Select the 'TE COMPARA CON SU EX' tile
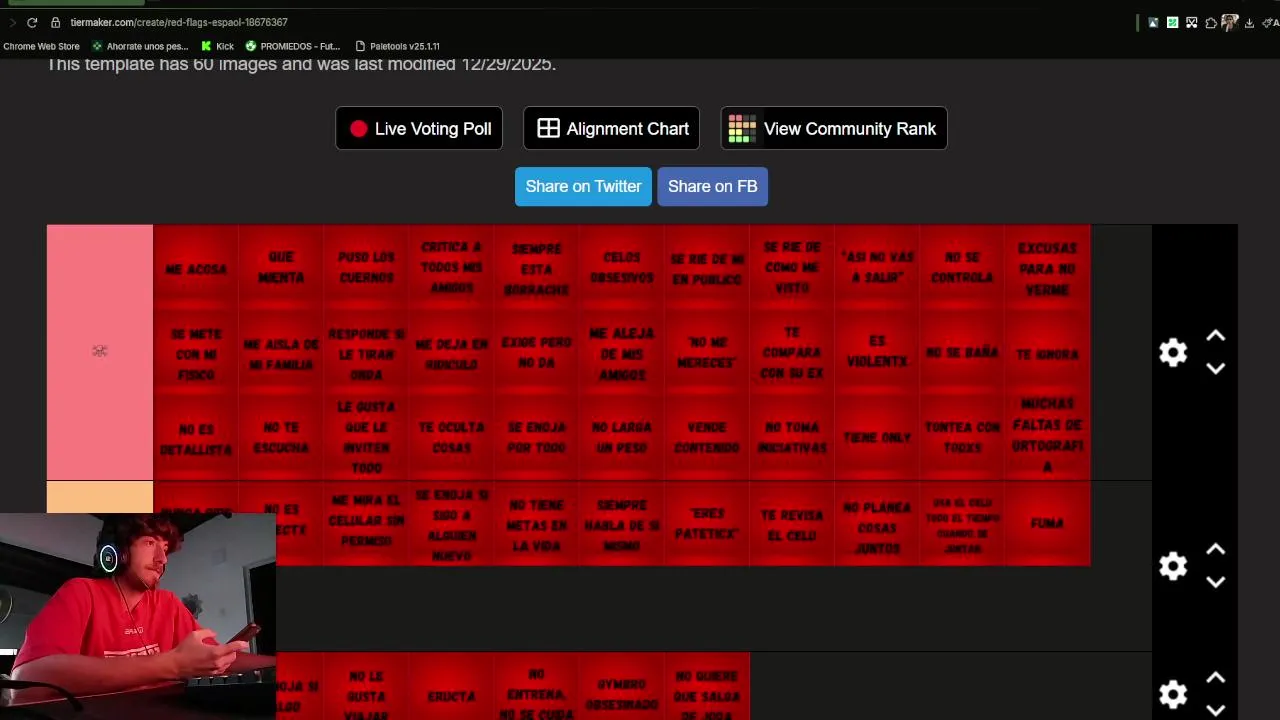The image size is (1280, 720). (x=792, y=353)
